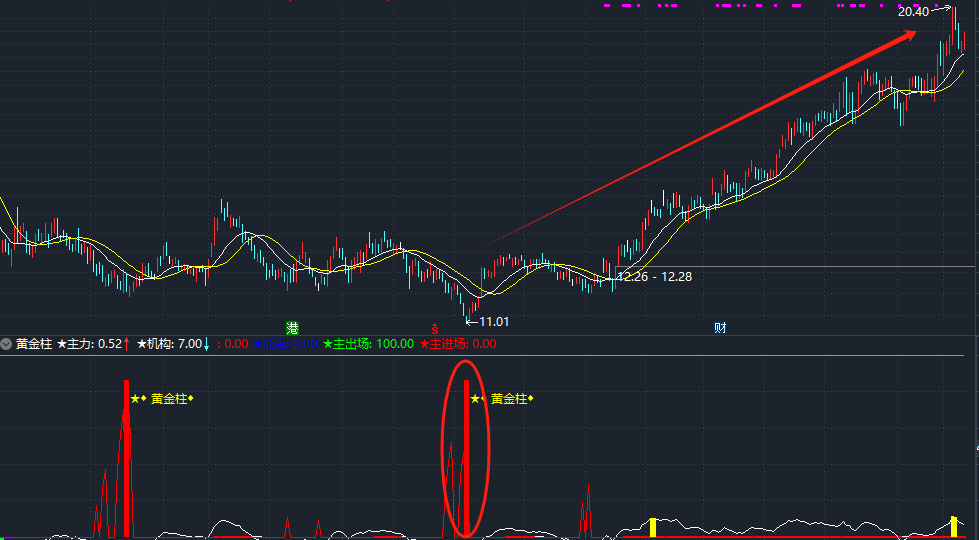The height and width of the screenshot is (540, 979).
Task: Click the green 港 marker icon
Action: point(292,328)
